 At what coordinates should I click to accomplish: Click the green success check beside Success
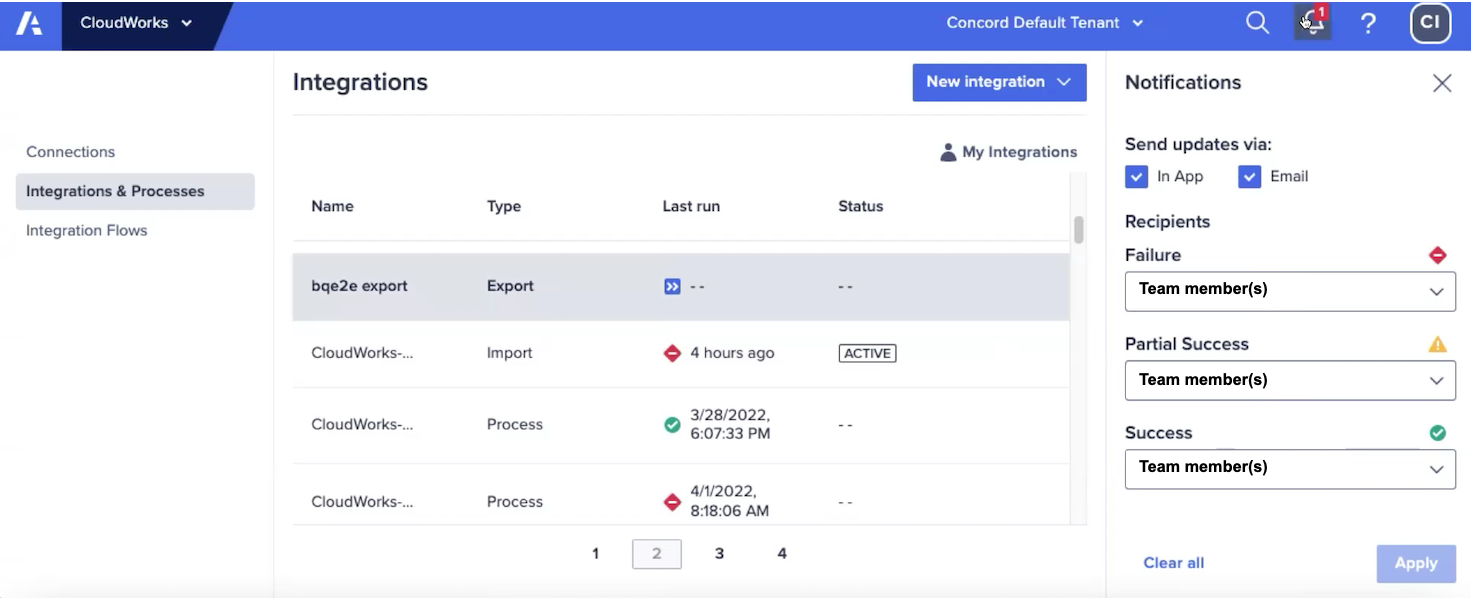tap(1438, 433)
